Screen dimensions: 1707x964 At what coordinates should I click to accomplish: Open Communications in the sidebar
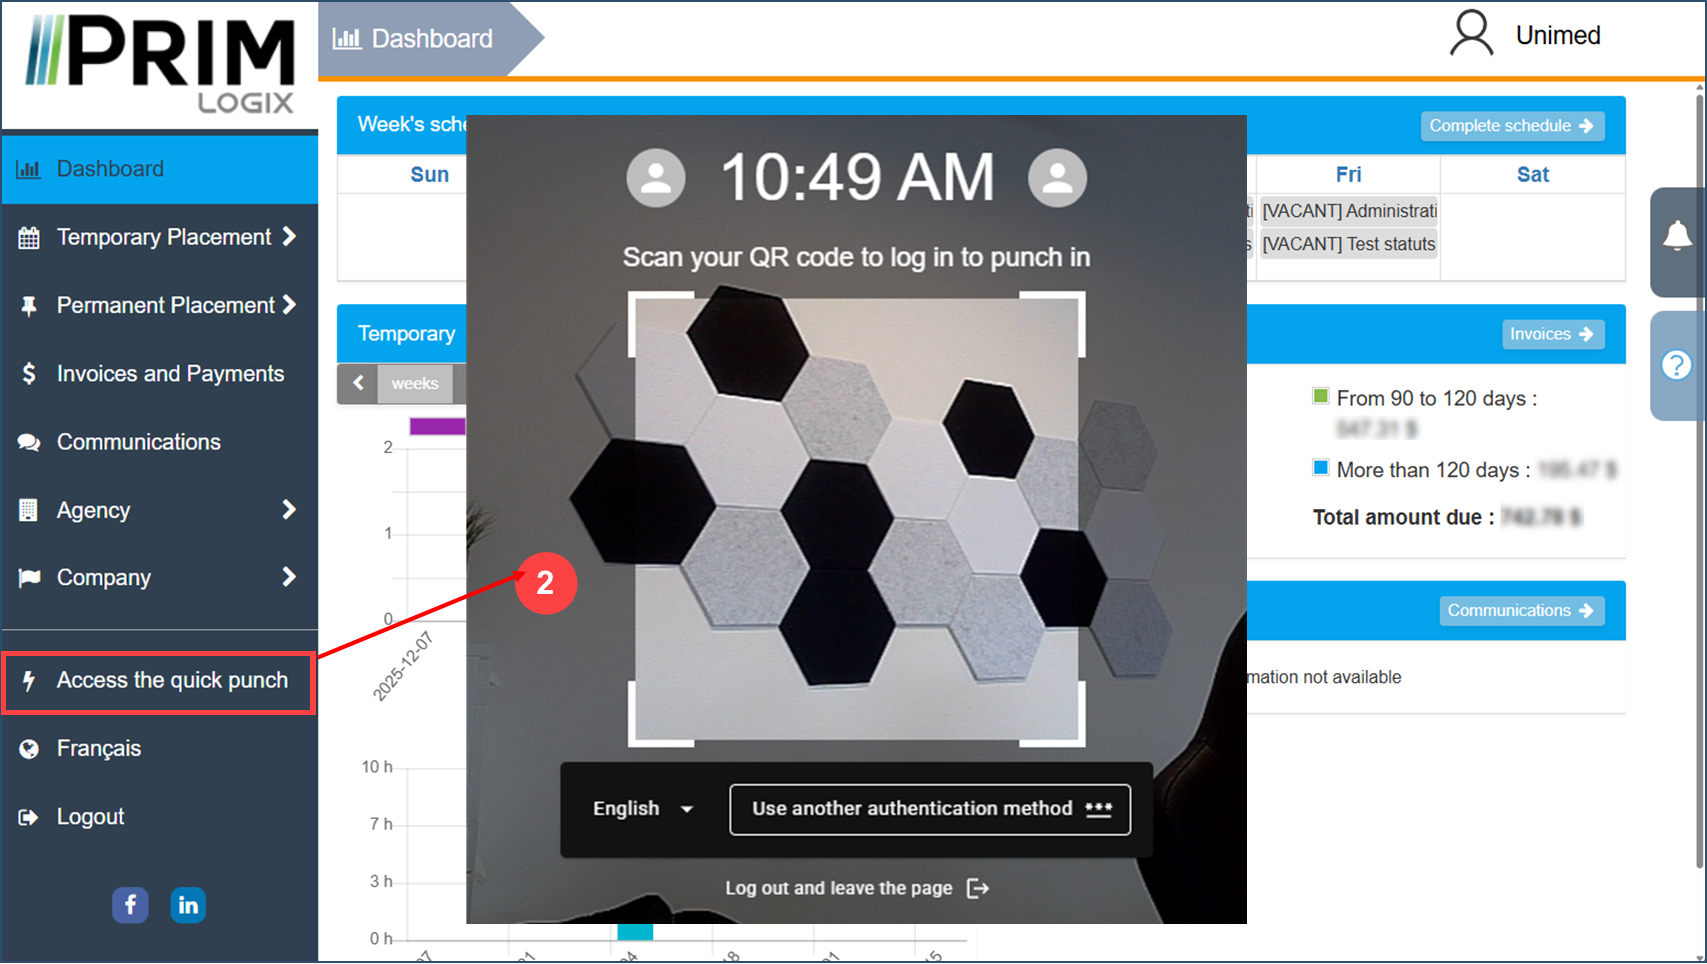(x=138, y=442)
